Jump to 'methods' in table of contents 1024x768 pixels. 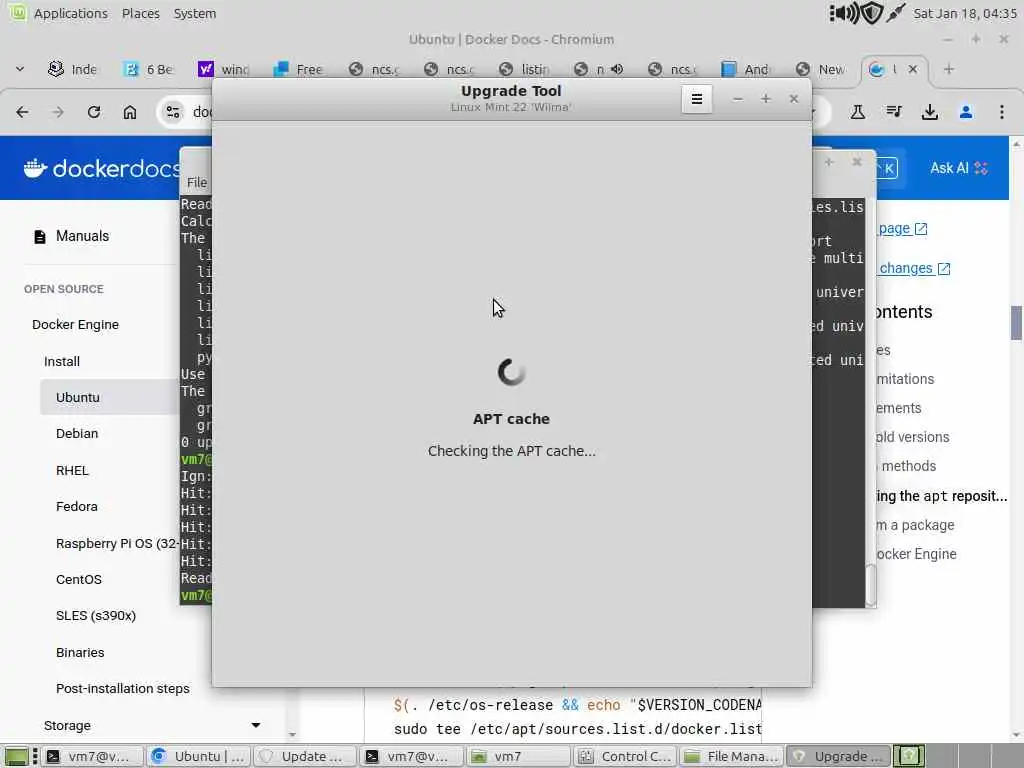908,466
